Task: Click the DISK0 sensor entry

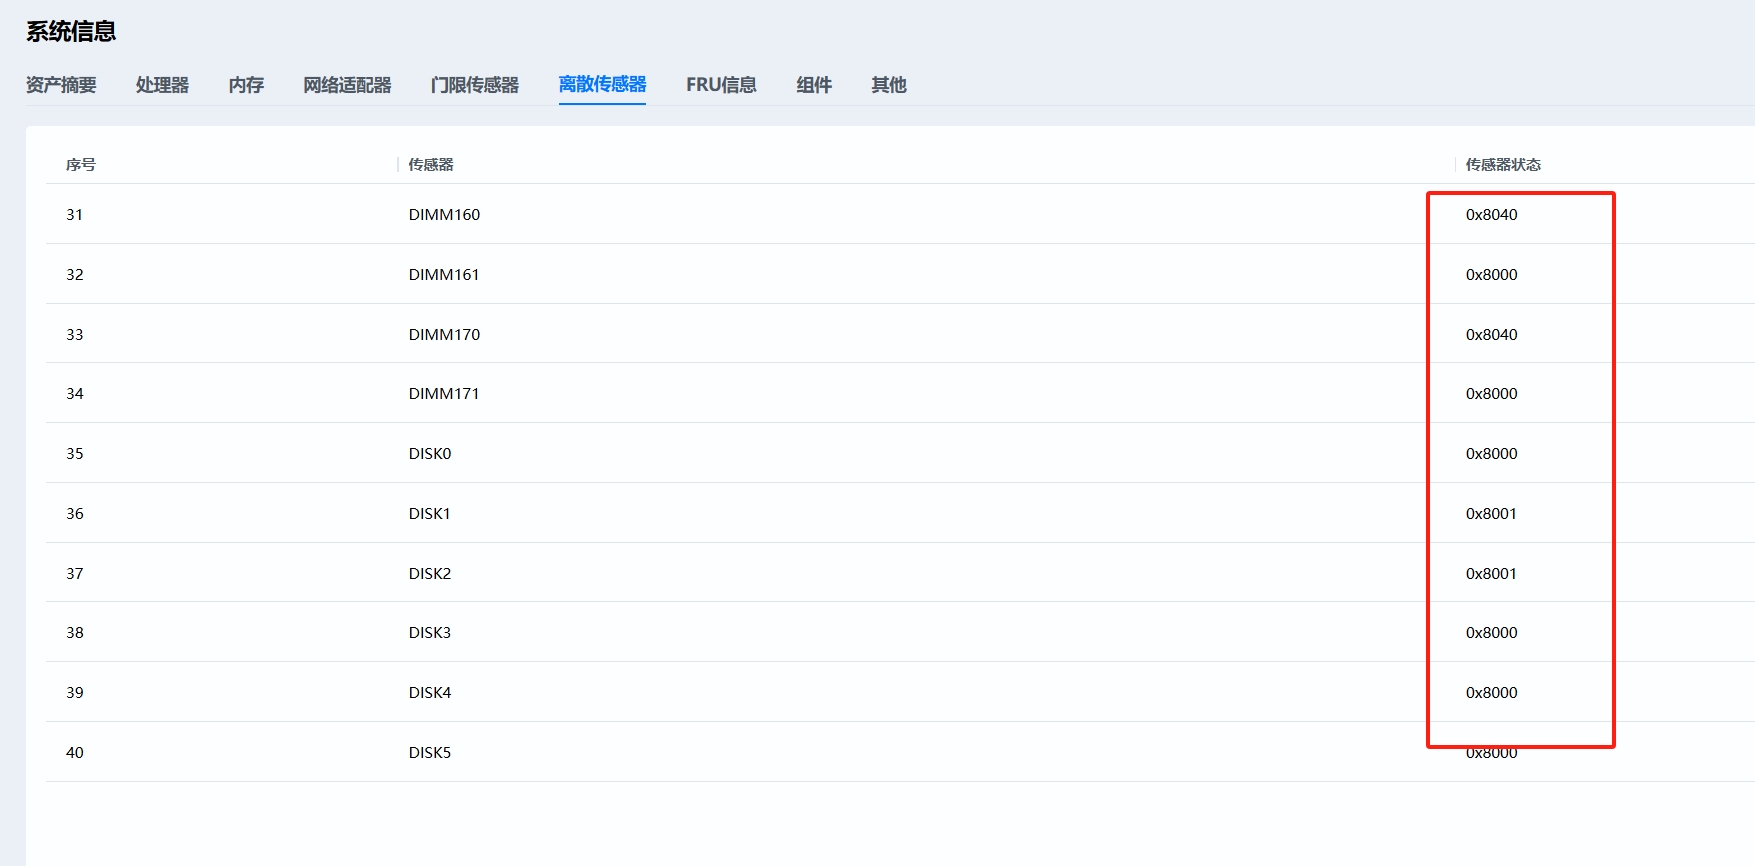Action: (x=430, y=454)
